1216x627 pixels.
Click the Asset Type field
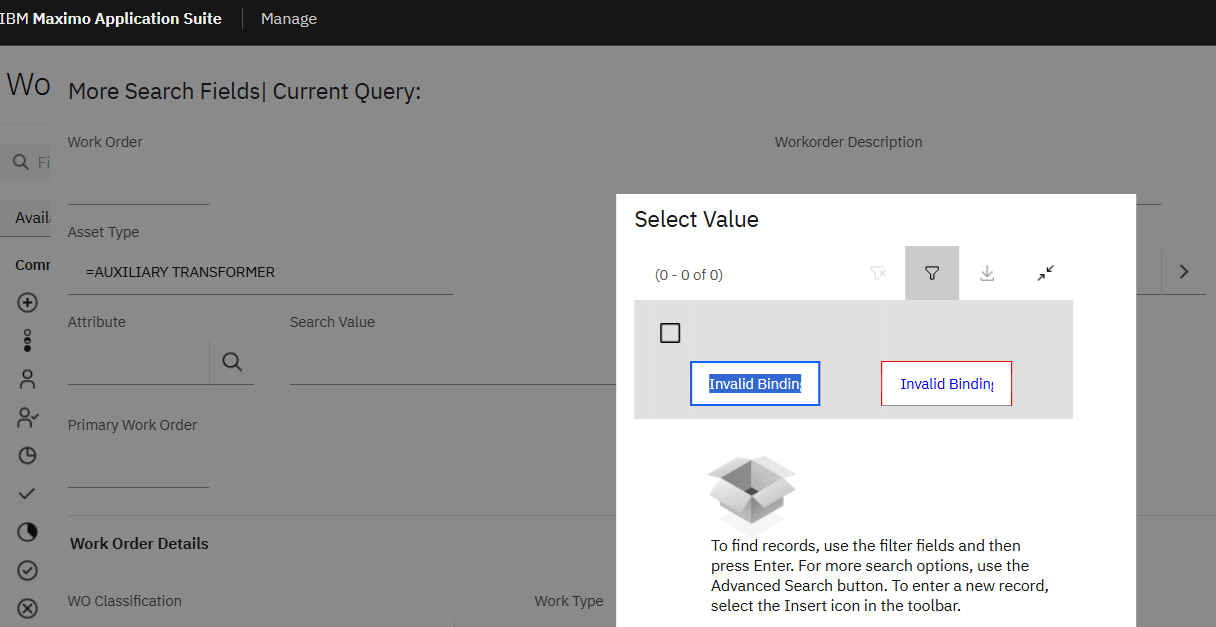click(260, 273)
